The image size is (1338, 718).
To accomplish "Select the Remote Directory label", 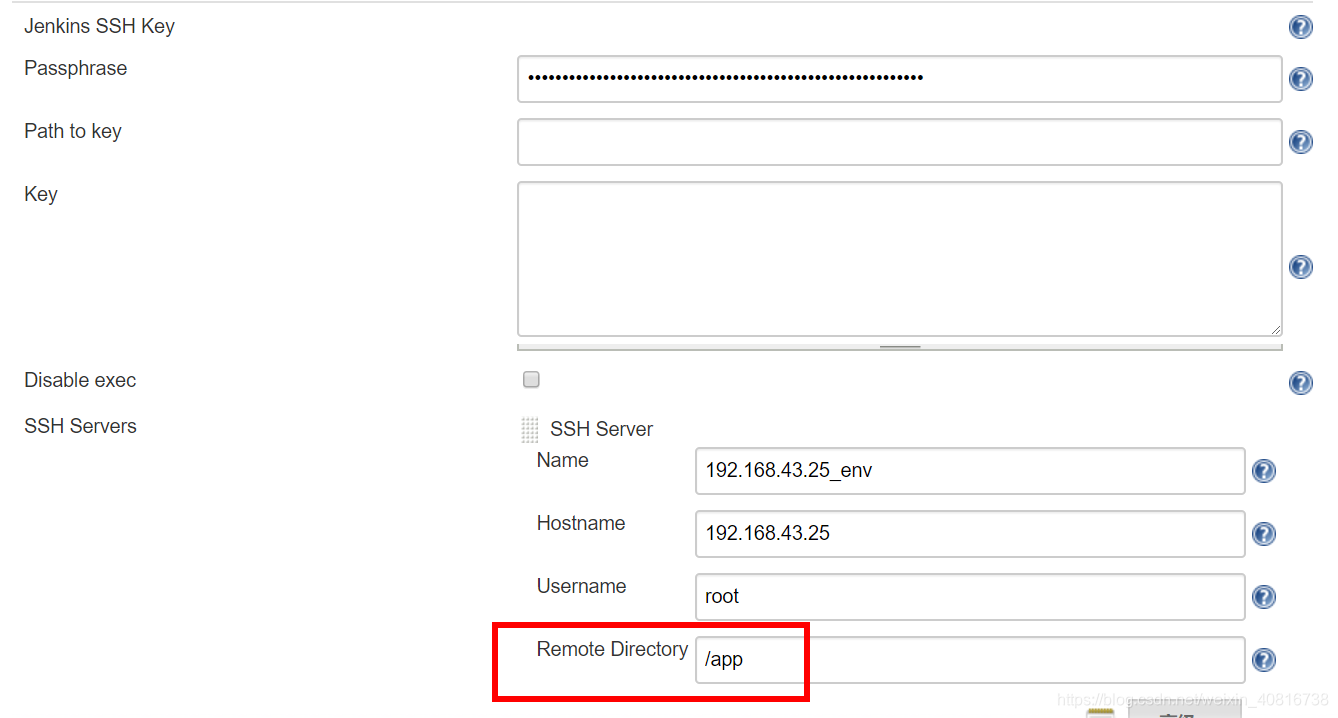I will tap(612, 649).
